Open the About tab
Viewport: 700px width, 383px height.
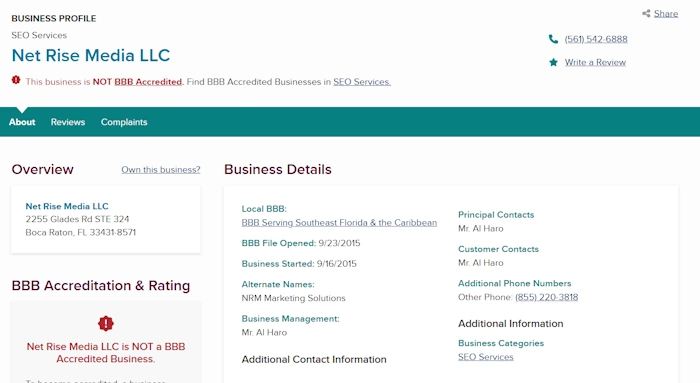pos(22,122)
